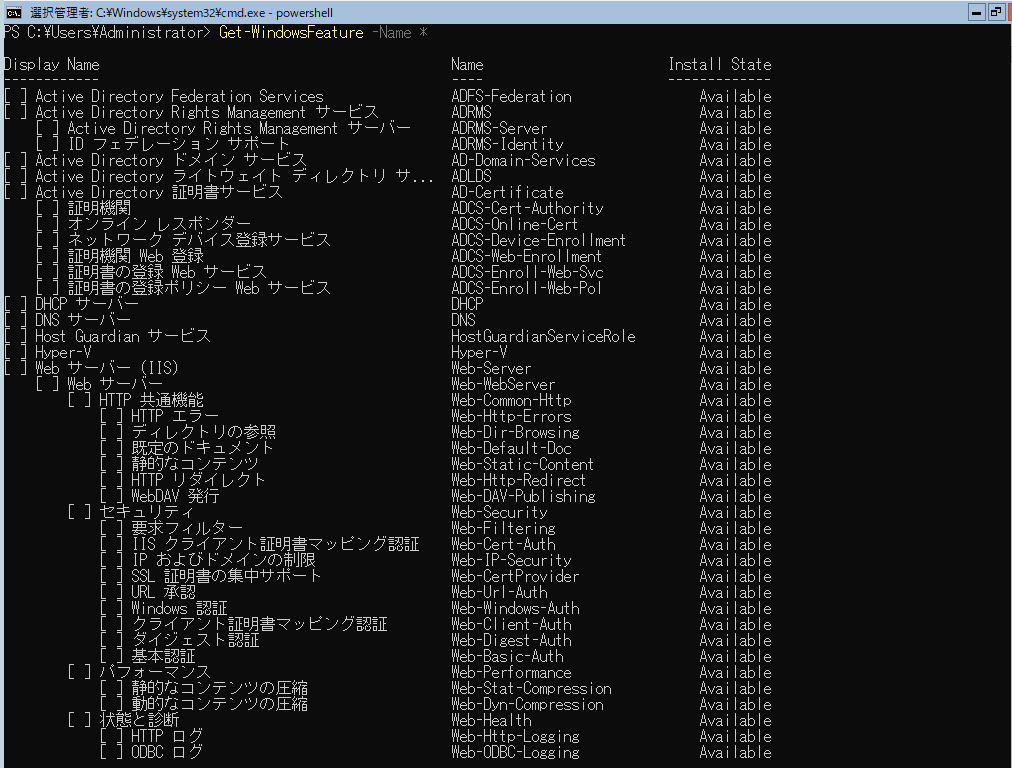Image resolution: width=1012 pixels, height=768 pixels.
Task: Click the ADRMS-Server feature name
Action: coord(499,128)
